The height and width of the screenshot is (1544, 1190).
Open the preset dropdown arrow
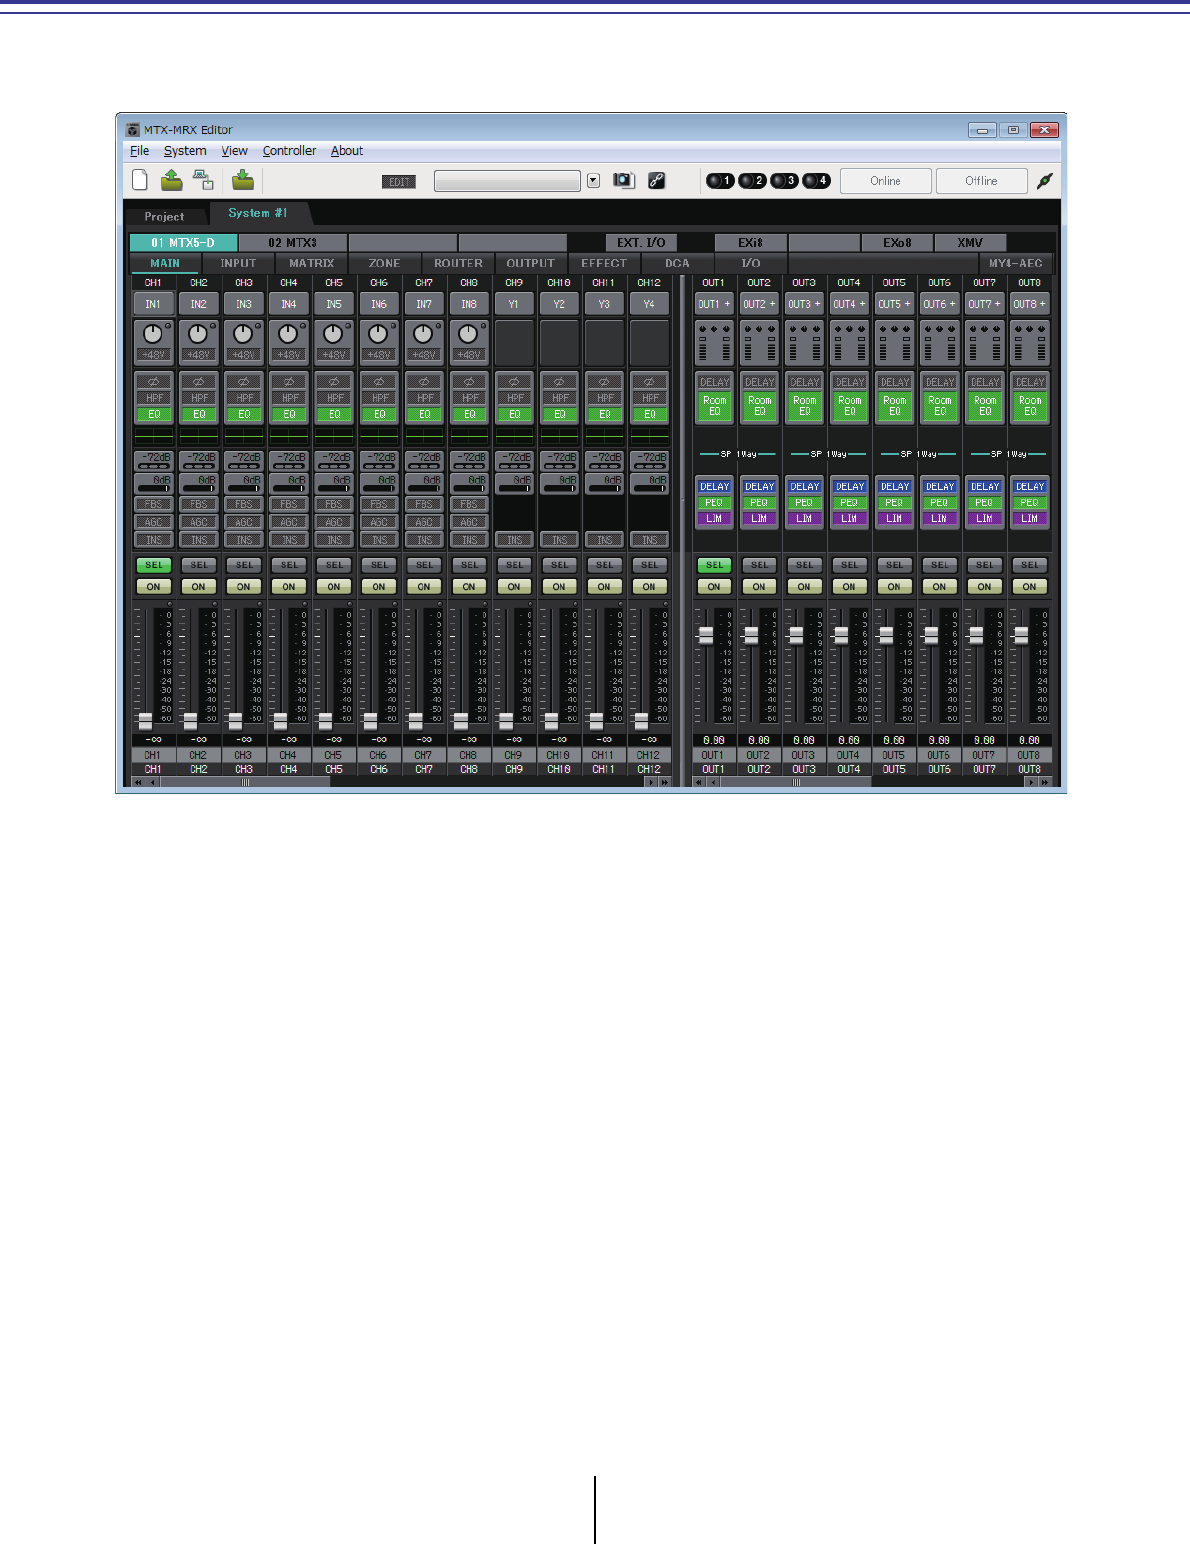point(593,181)
